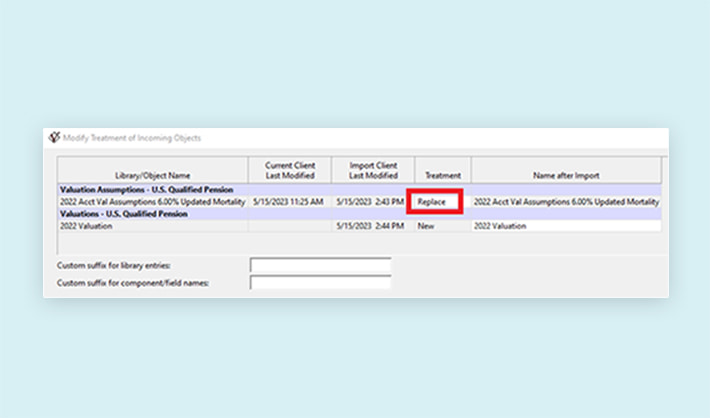710x418 pixels.
Task: Click the 5/15/2023 11:25 AM current client date
Action: 289,202
